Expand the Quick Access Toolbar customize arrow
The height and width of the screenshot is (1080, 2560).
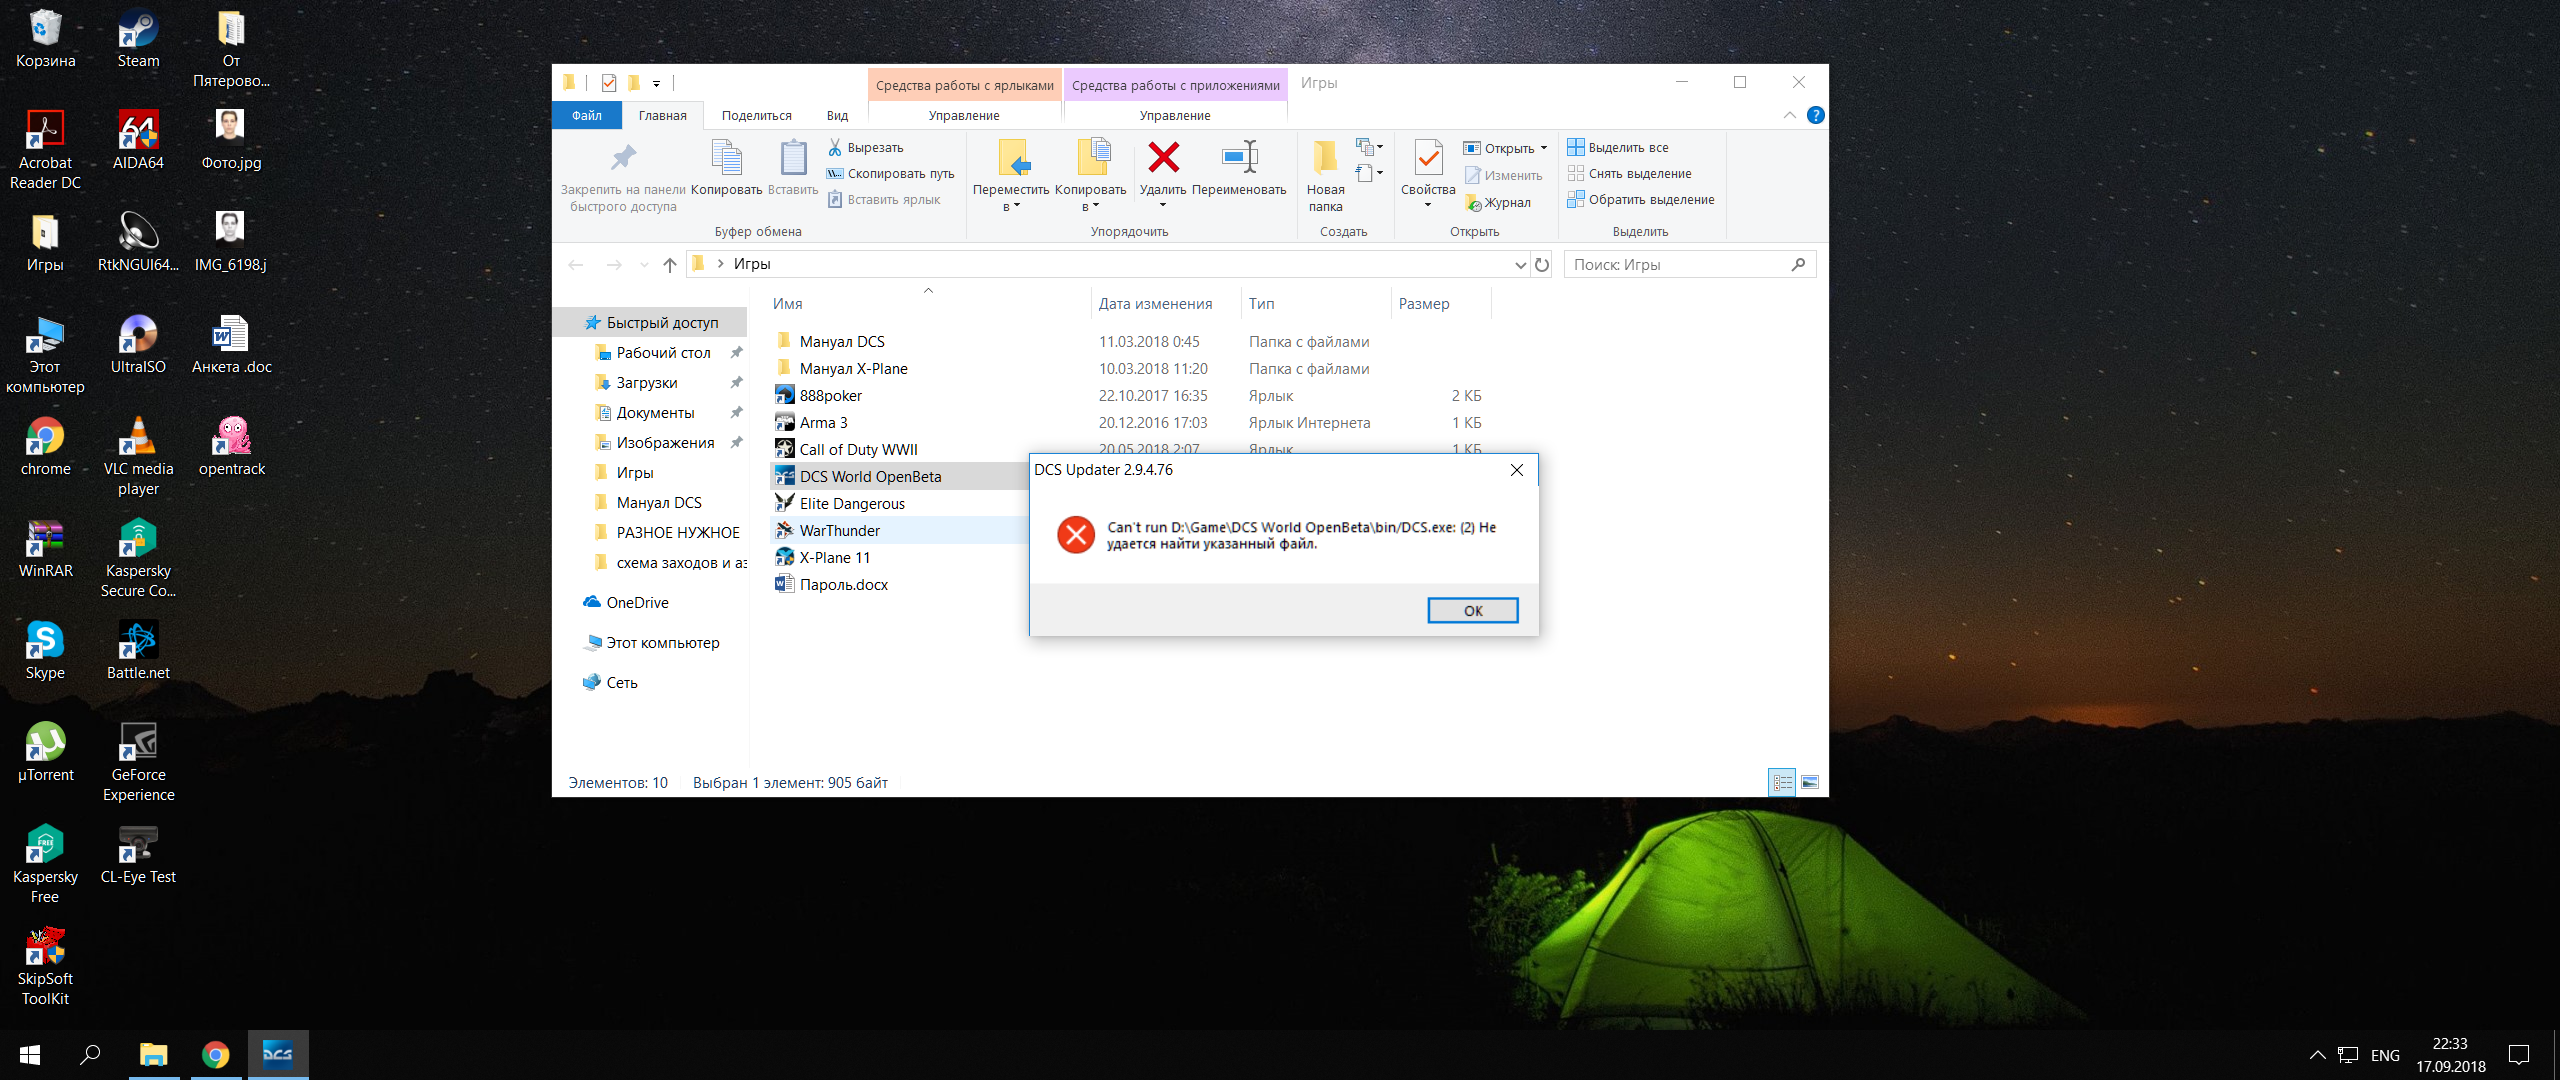(x=656, y=84)
